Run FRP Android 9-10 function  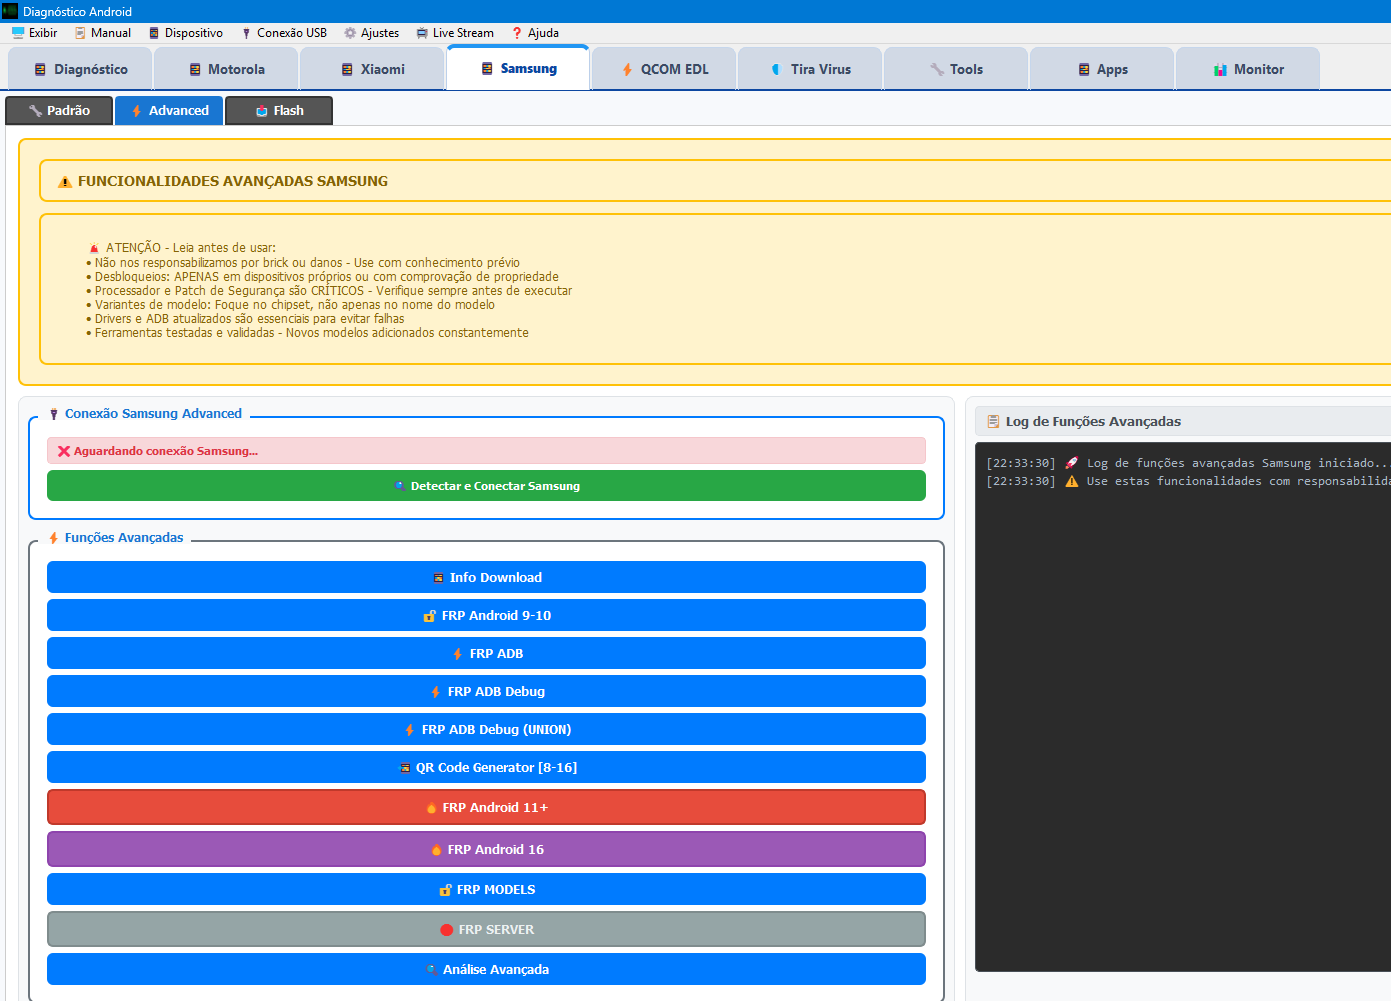point(486,615)
